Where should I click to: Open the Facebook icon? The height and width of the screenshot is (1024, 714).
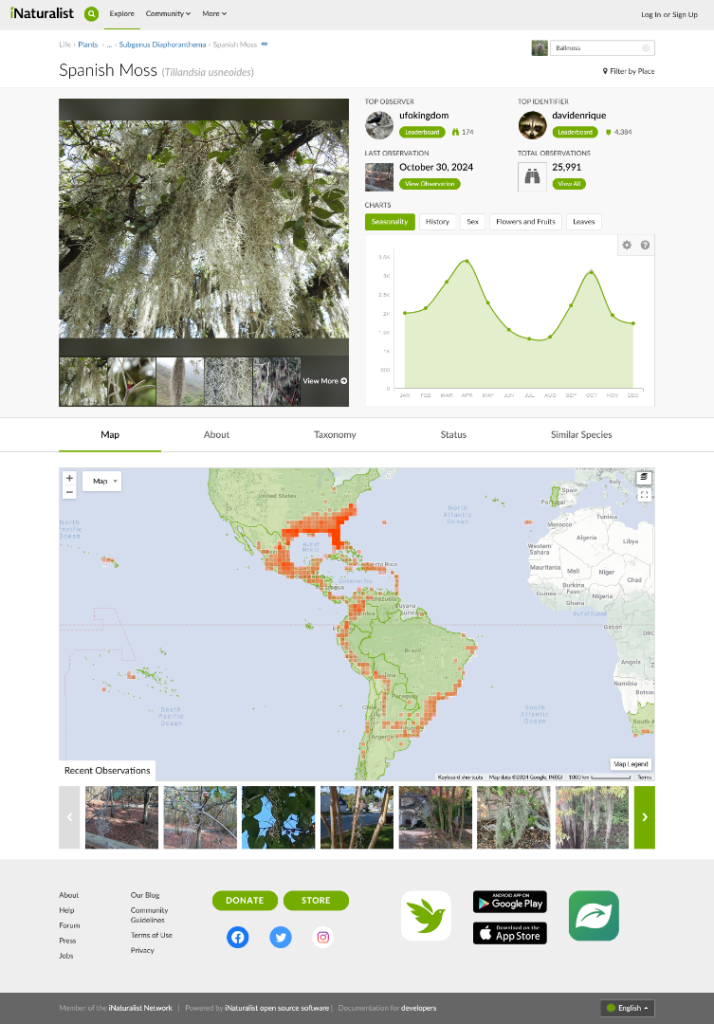(x=238, y=937)
